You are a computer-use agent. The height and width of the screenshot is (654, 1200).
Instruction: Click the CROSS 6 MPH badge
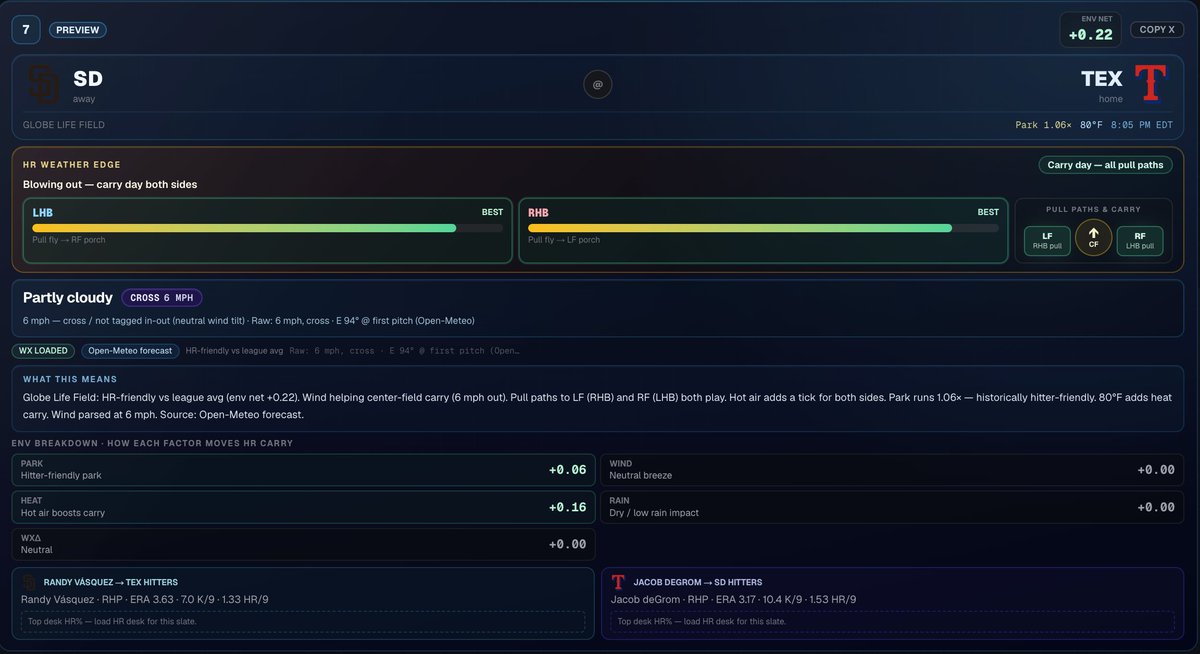point(162,298)
